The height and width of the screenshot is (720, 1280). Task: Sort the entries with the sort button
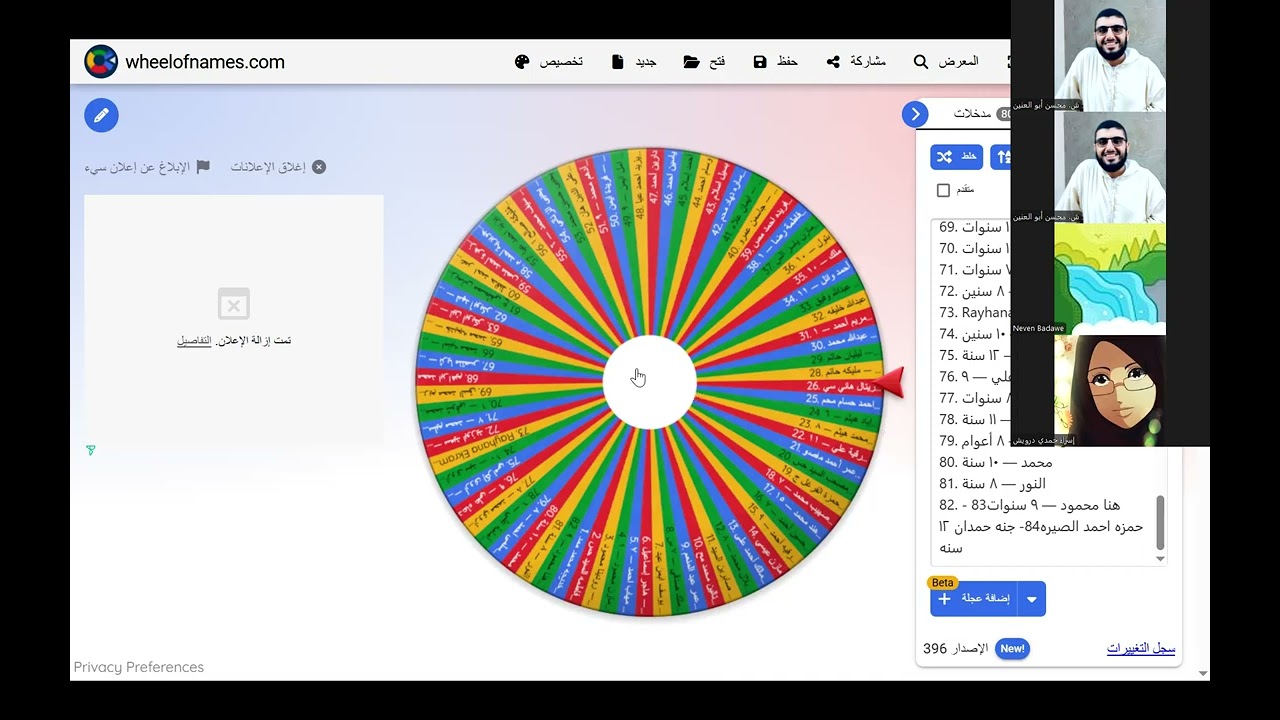1001,157
